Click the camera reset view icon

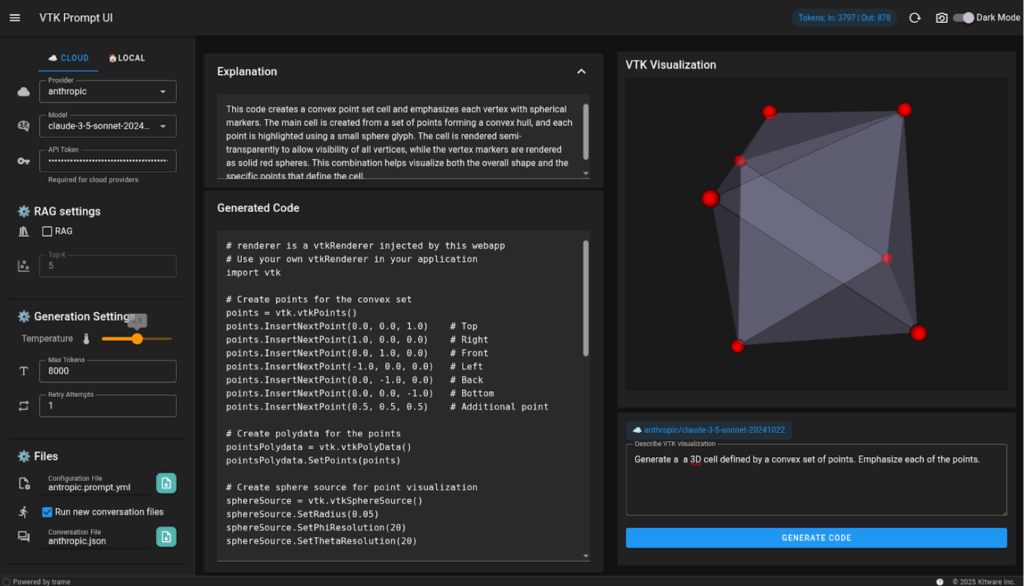941,18
